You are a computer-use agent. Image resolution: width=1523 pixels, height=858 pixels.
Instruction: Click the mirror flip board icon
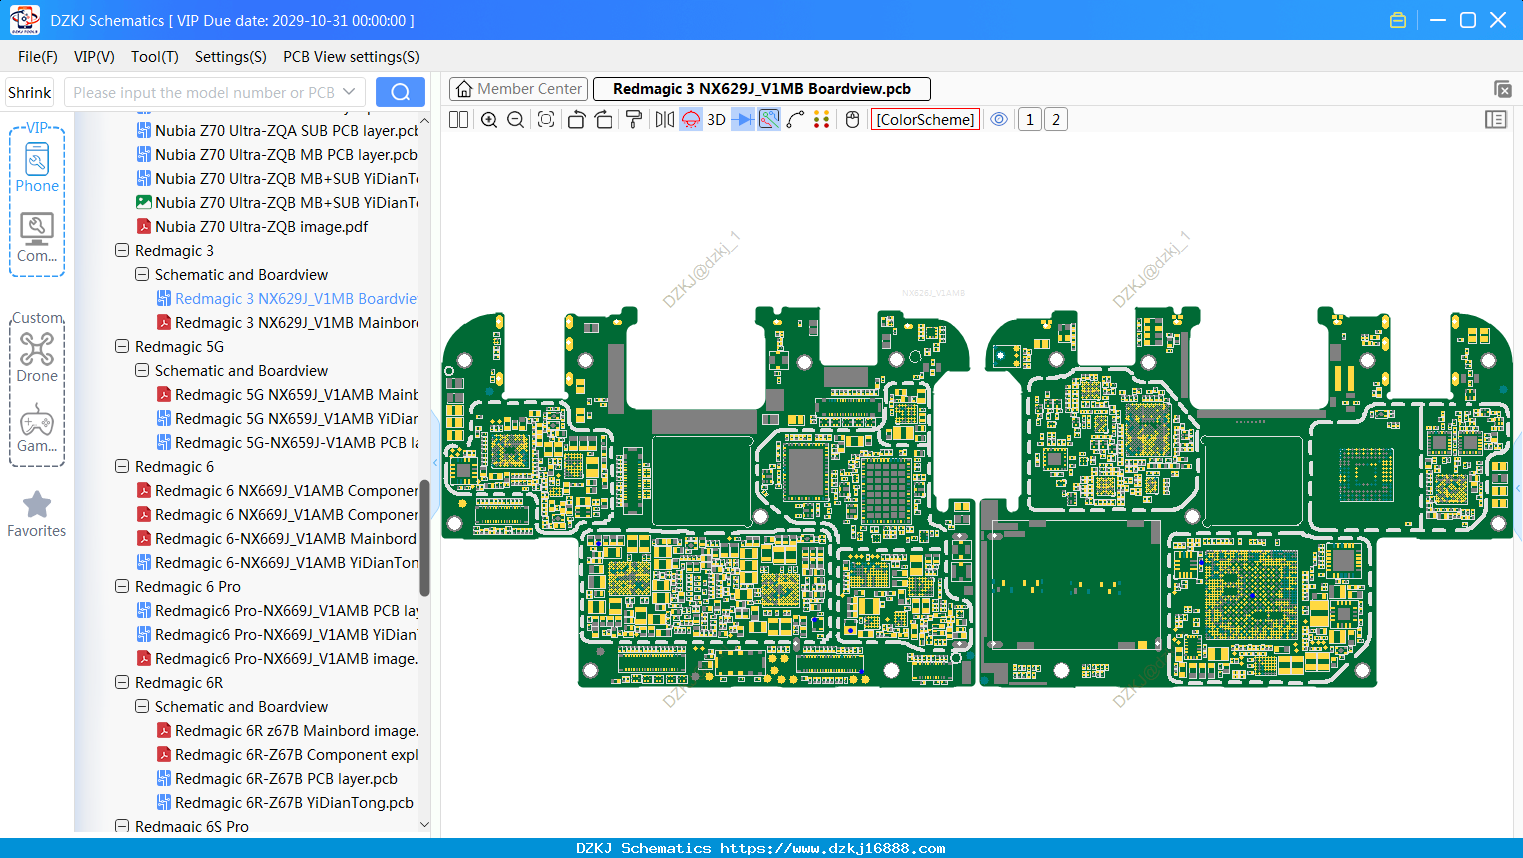pyautogui.click(x=664, y=120)
